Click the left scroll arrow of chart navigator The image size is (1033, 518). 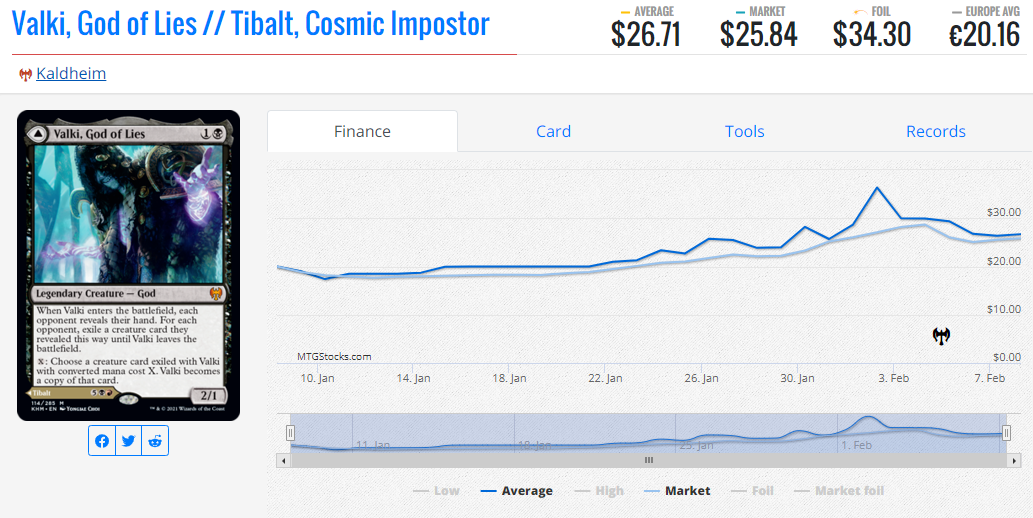282,460
